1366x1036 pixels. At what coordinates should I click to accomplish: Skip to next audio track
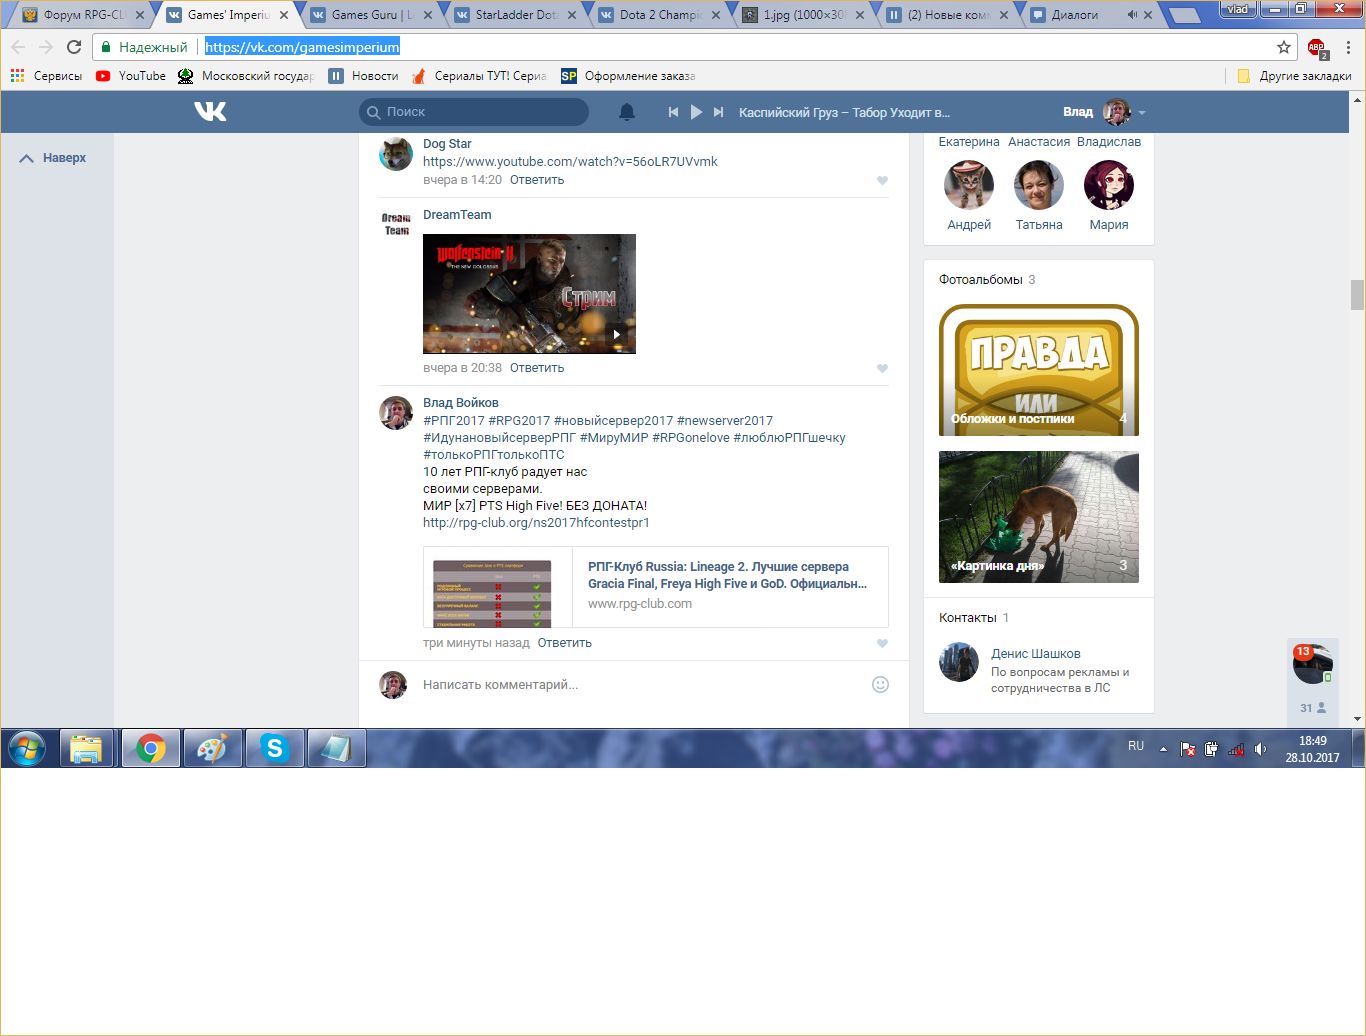click(718, 112)
